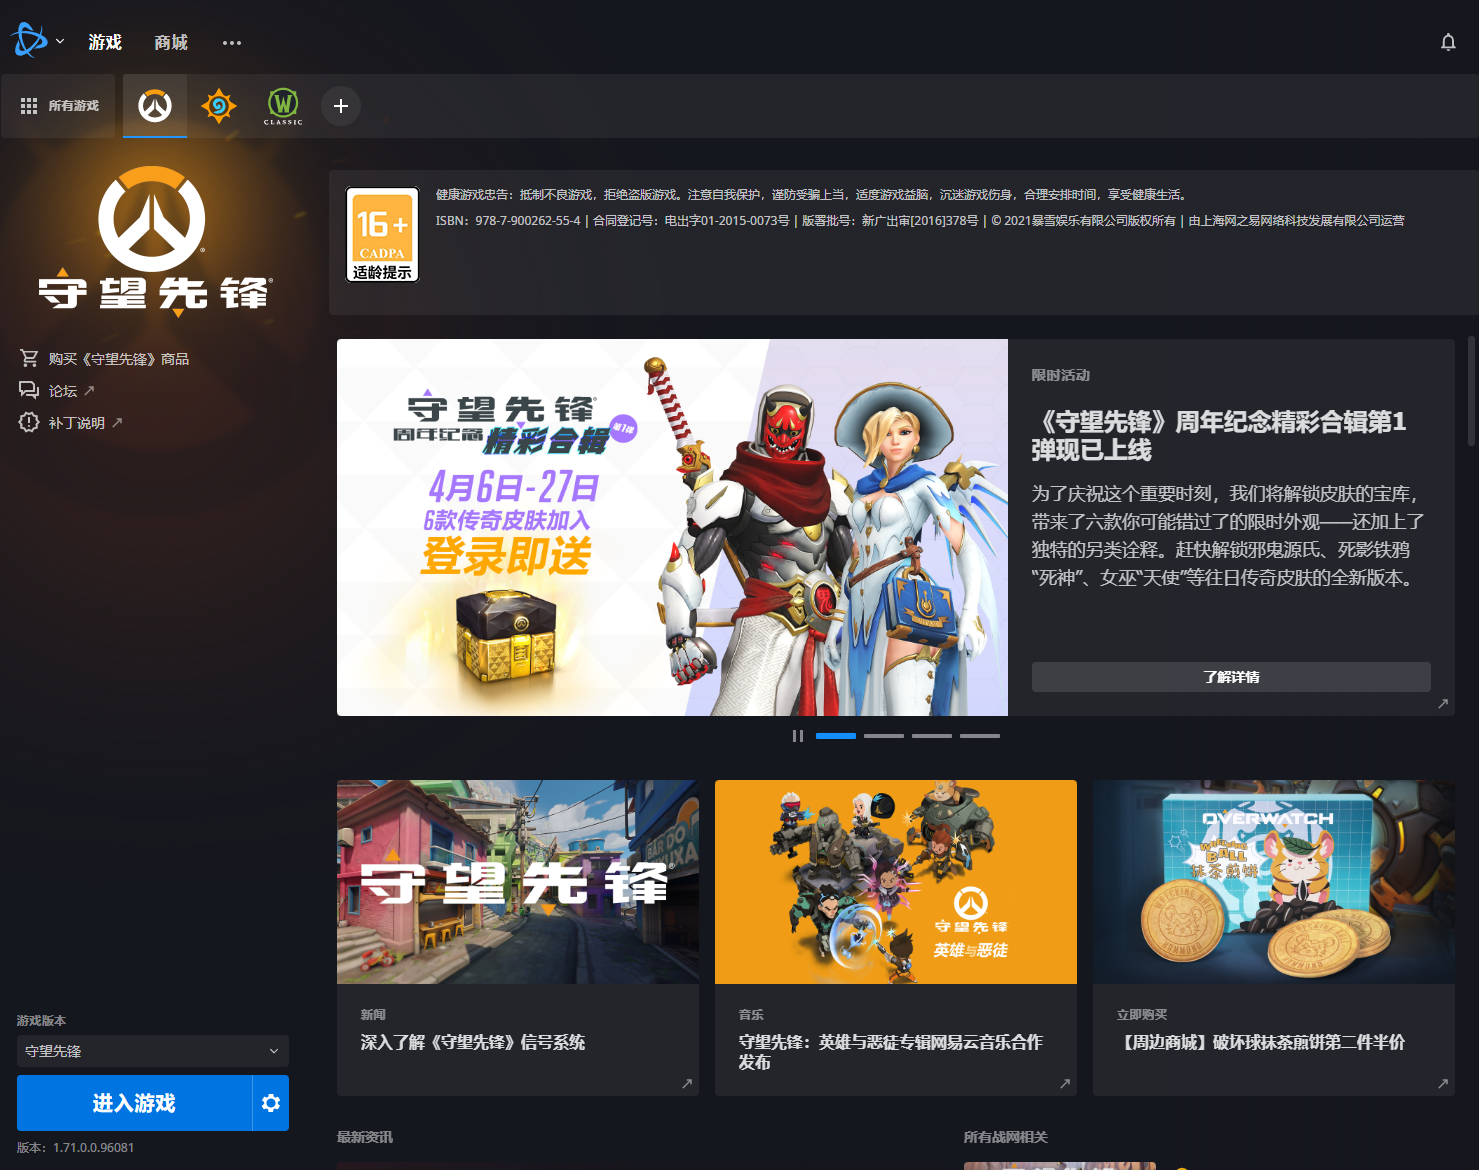Jump to the second carousel slide indicator
Image resolution: width=1479 pixels, height=1170 pixels.
click(884, 736)
